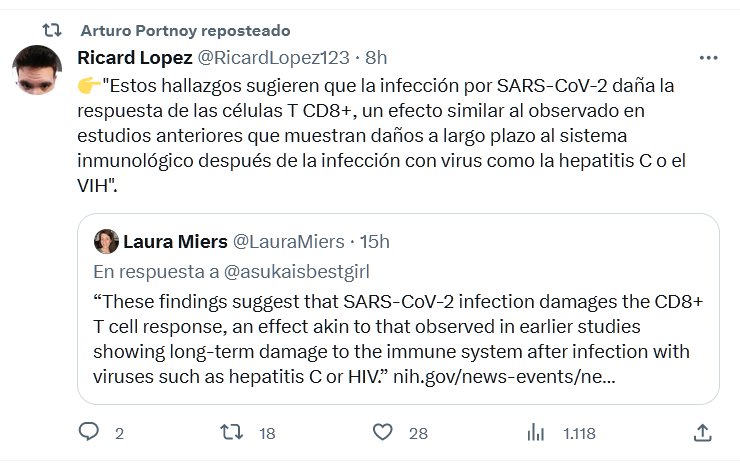Click the reply speech bubble icon
This screenshot has width=740, height=468.
[x=89, y=432]
